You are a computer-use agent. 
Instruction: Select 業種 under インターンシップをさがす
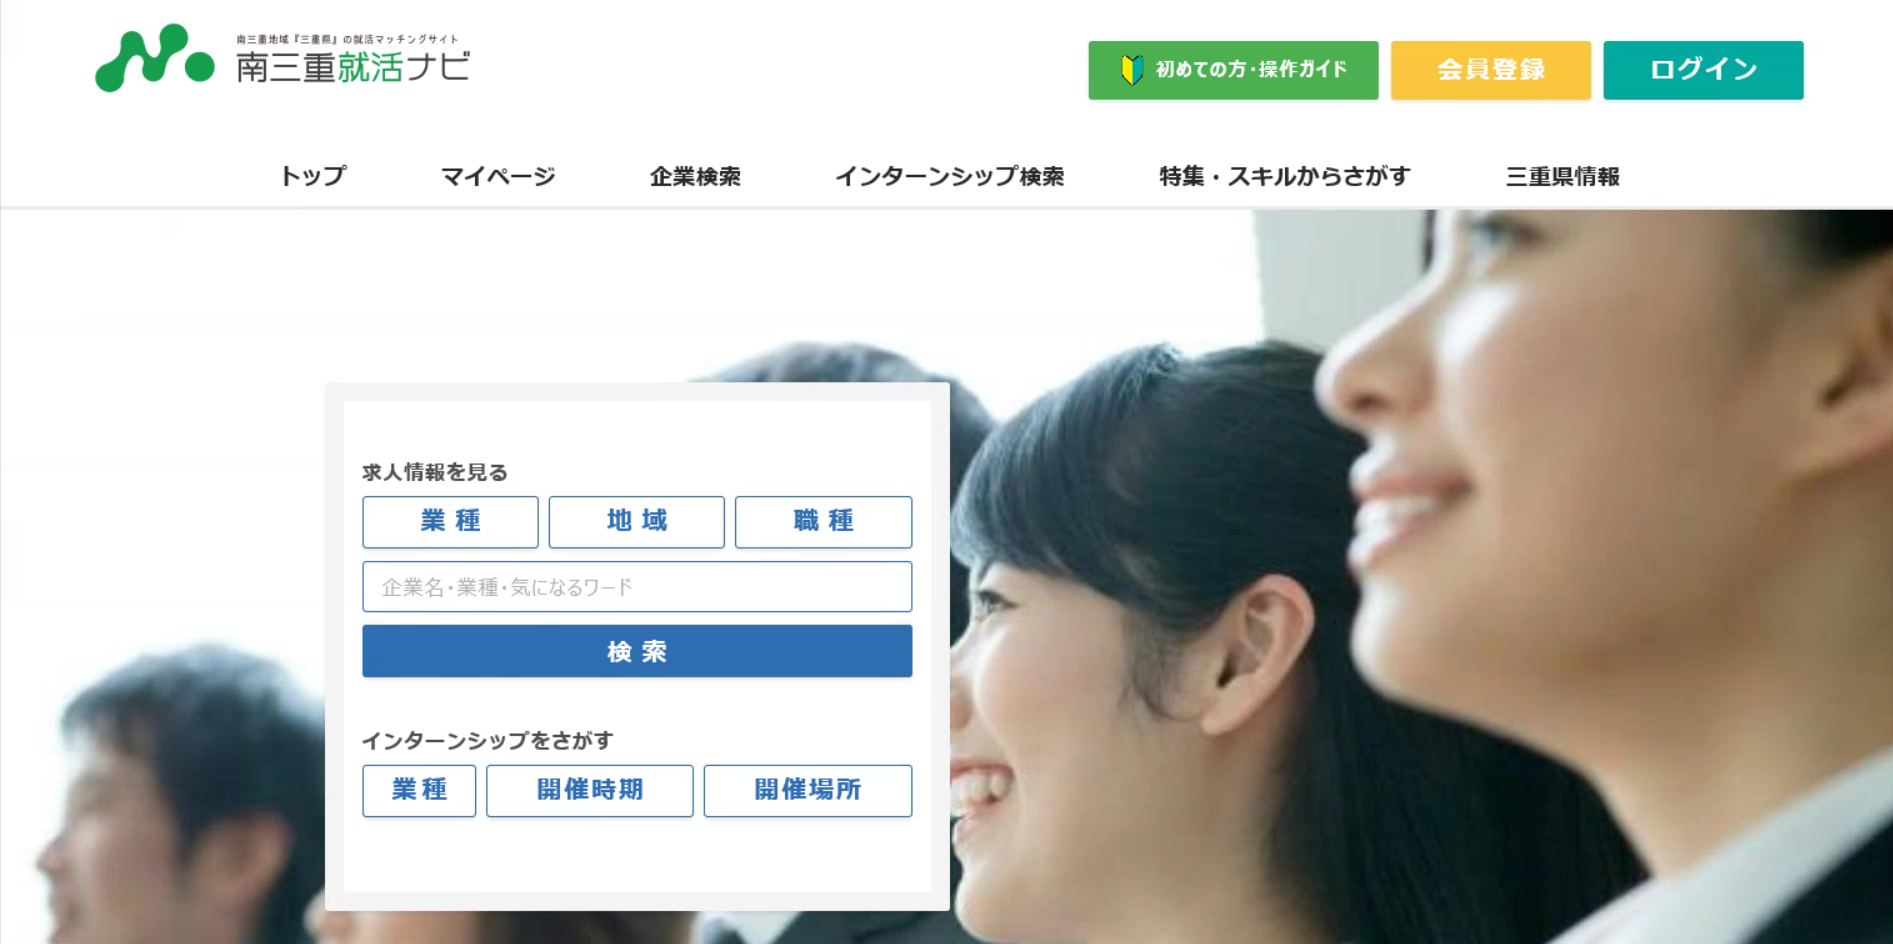[419, 790]
